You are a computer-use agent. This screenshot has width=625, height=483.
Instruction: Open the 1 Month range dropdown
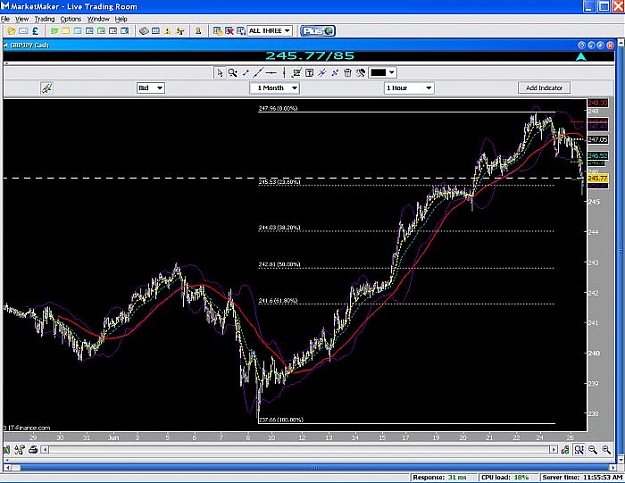275,88
